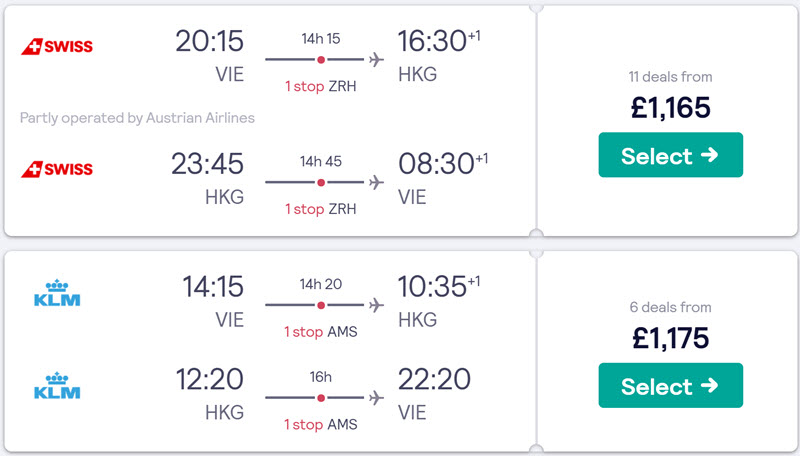Click the plane icon on 14h 45 flight
Image resolution: width=800 pixels, height=456 pixels.
pos(377,182)
